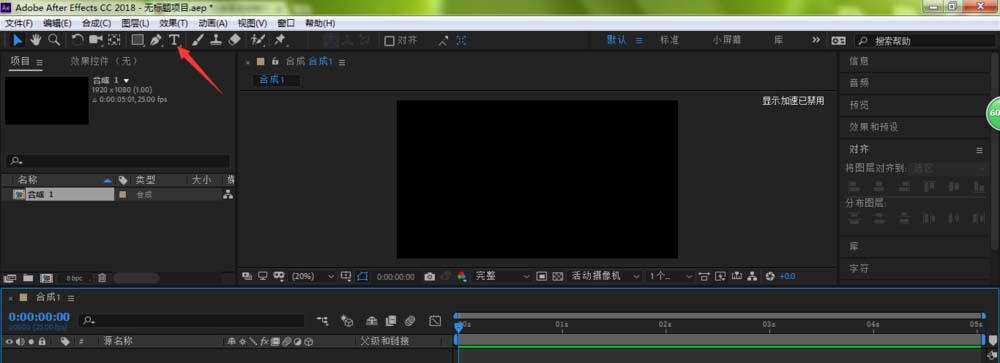Viewport: 1000px width, 363px height.
Task: Select the Clone Stamp tool
Action: click(216, 40)
